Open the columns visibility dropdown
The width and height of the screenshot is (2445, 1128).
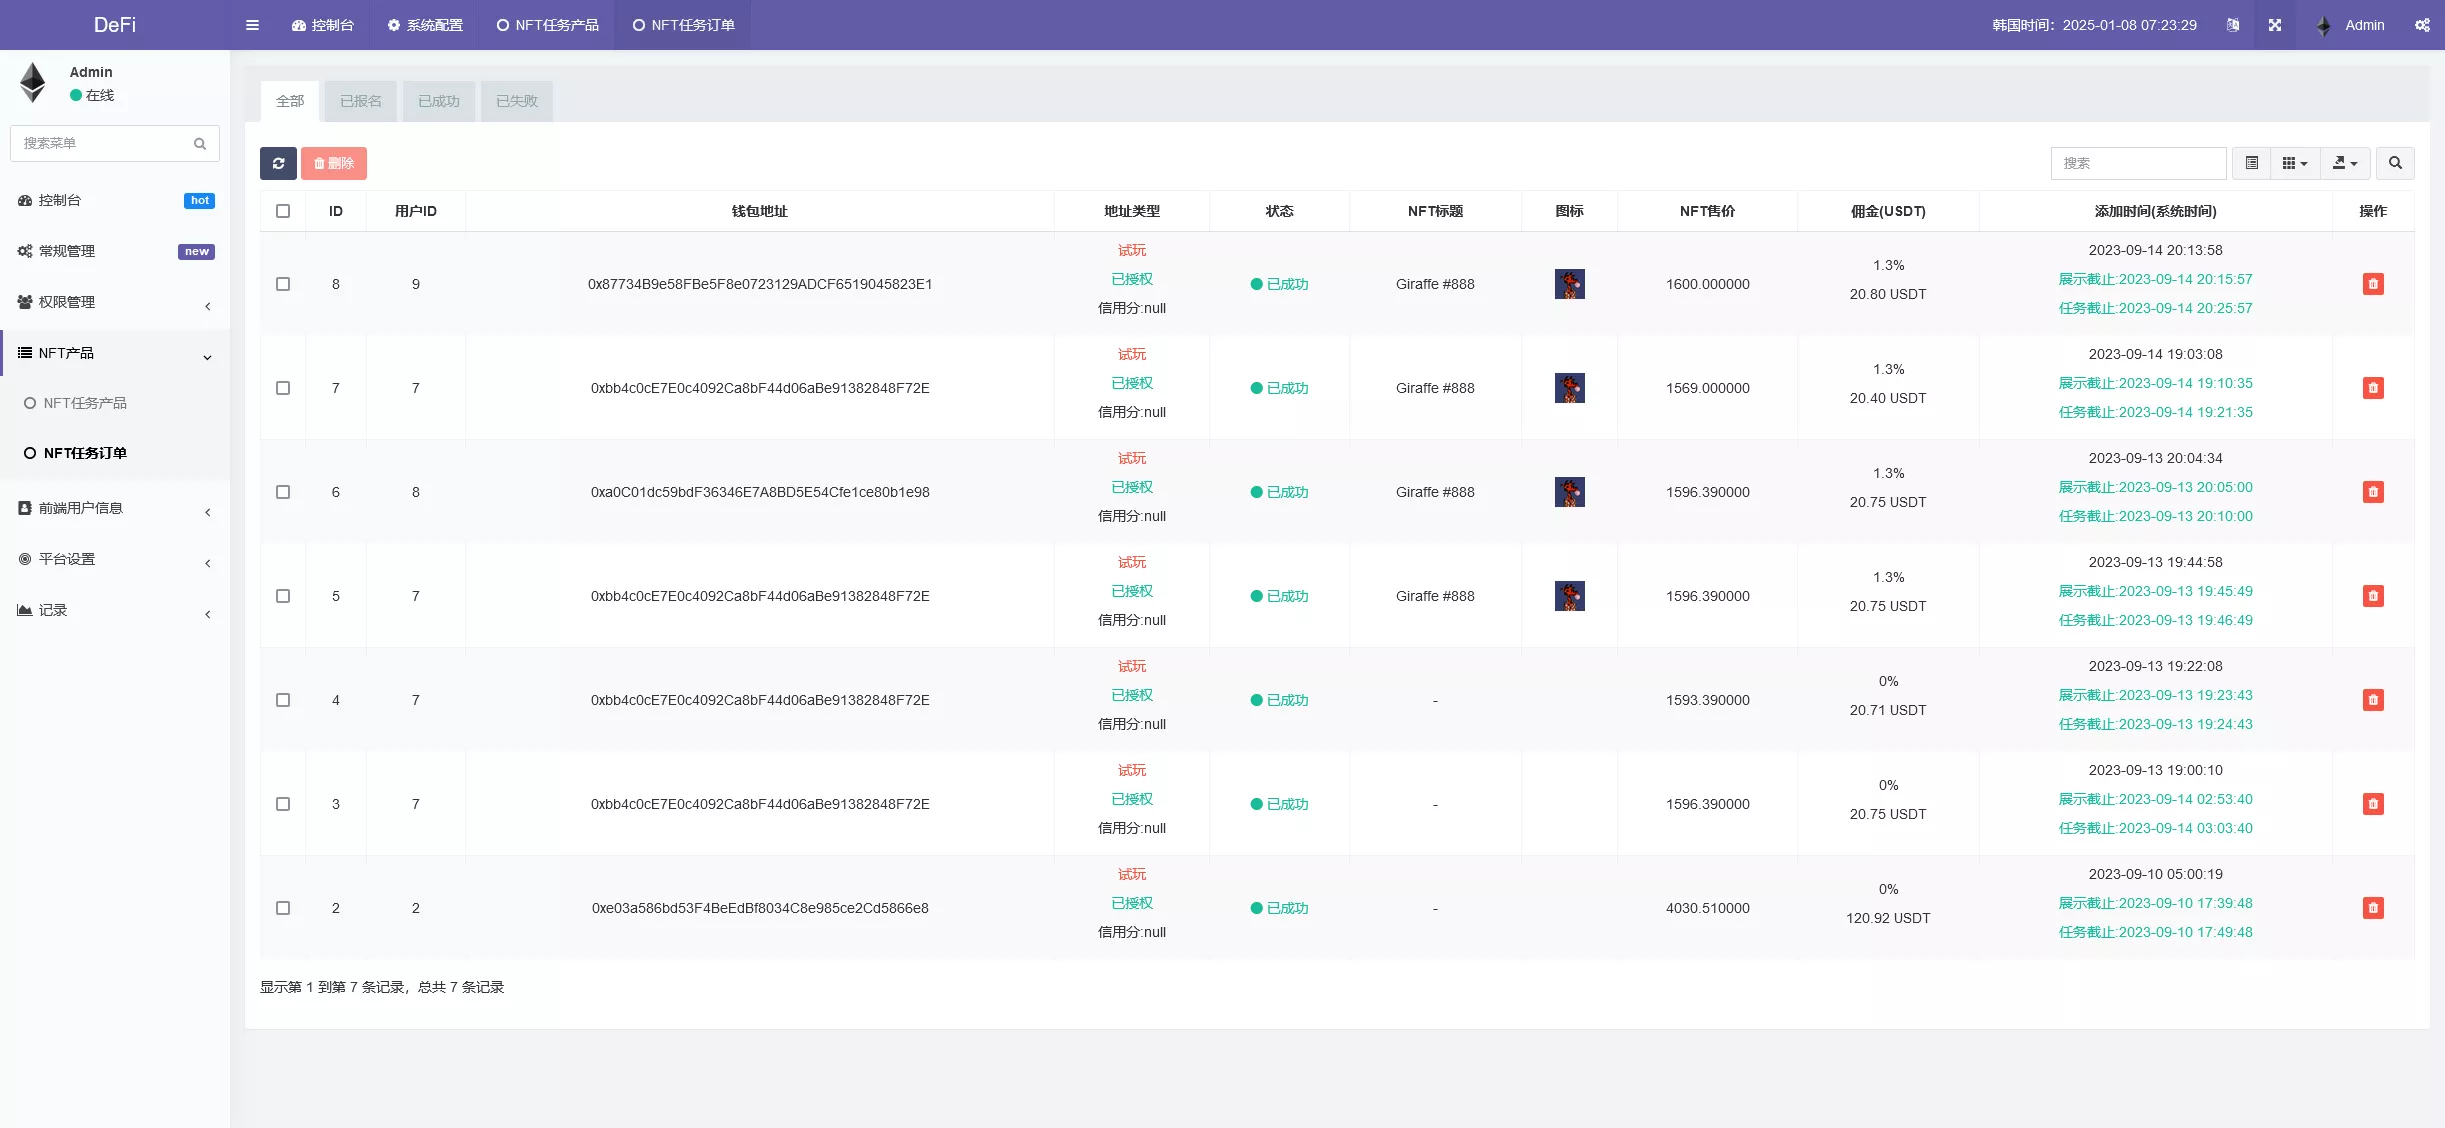tap(2295, 163)
